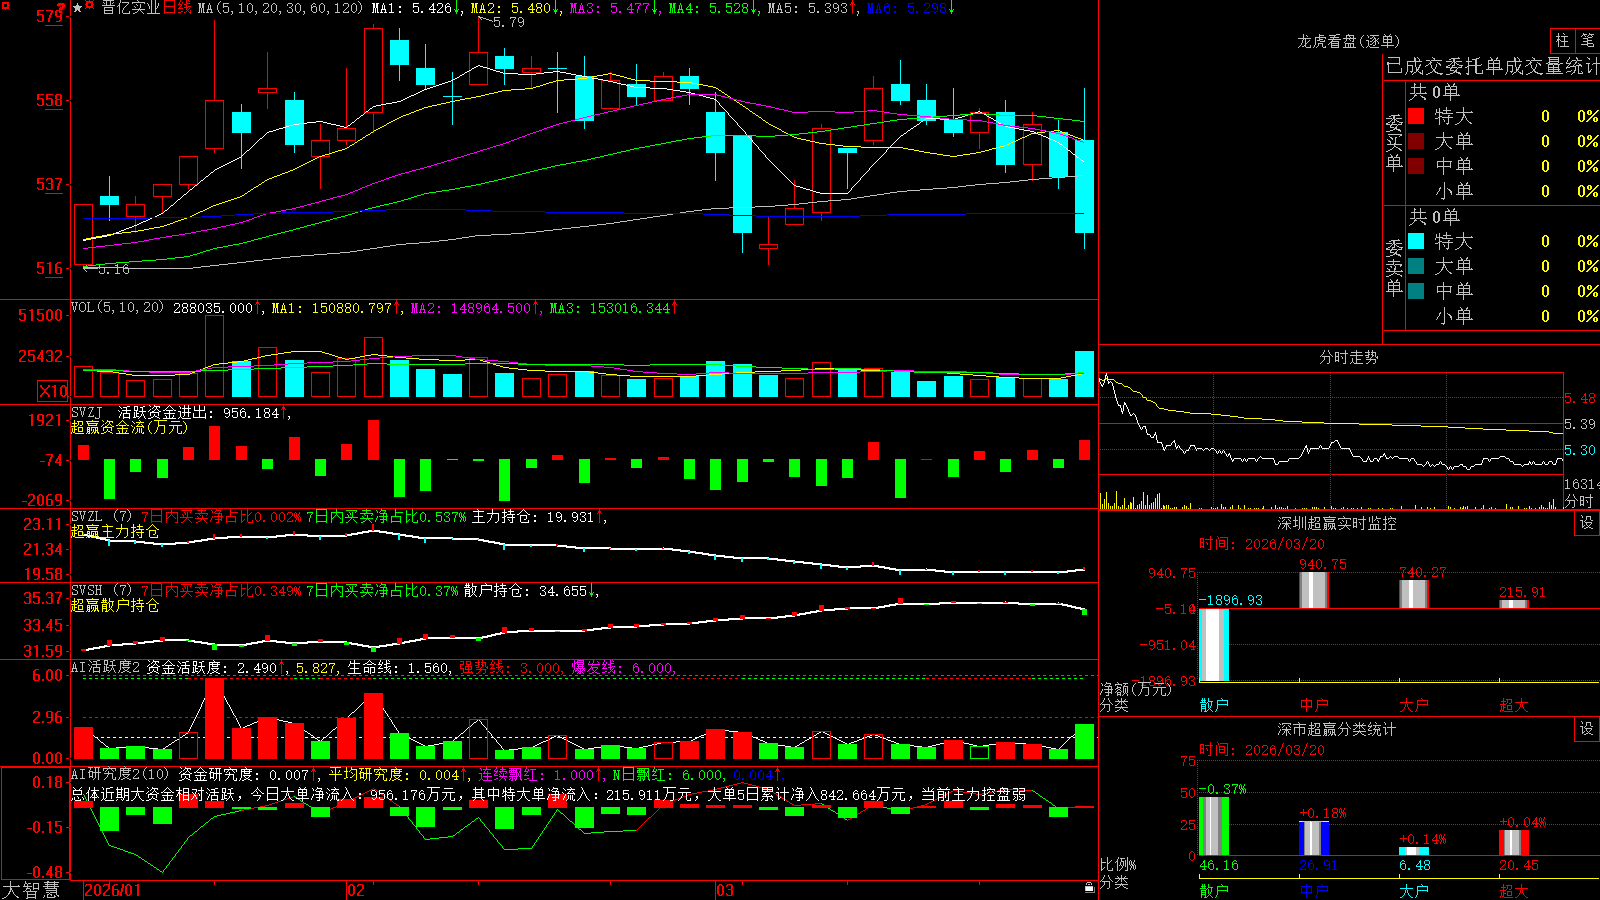Screen dimensions: 1600x900
Task: Click the SVZL (7) indicator label
Action: (x=101, y=516)
